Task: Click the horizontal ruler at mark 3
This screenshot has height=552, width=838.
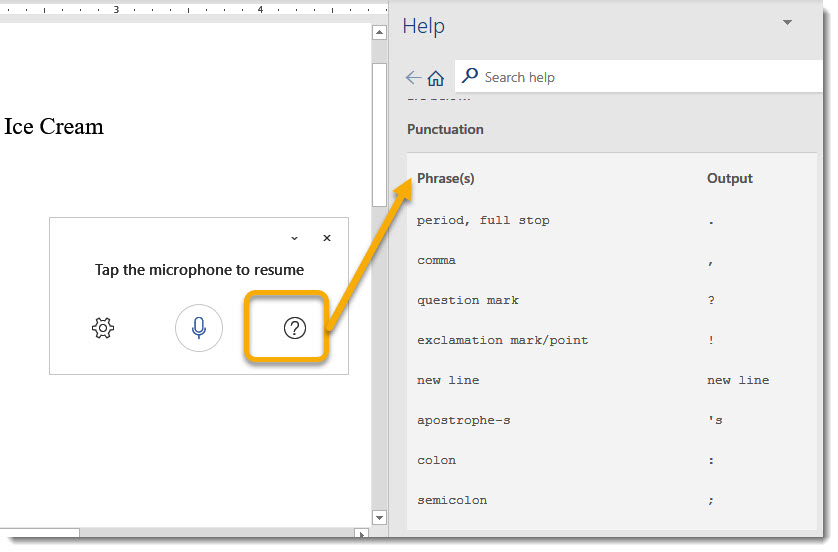Action: [116, 10]
